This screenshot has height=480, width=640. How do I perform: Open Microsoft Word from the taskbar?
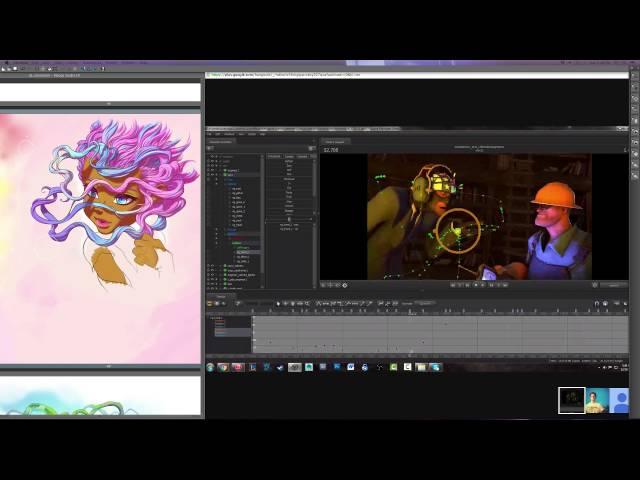tap(351, 367)
